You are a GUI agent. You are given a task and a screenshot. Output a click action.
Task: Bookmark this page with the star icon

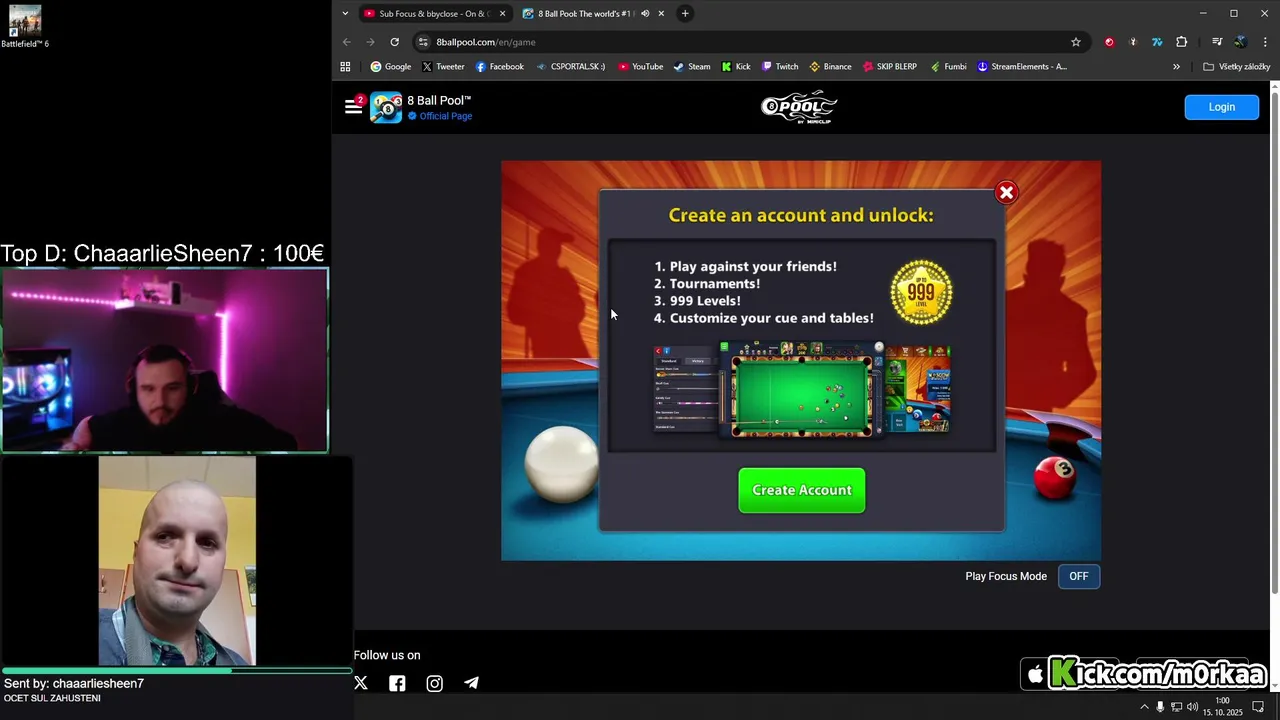[x=1076, y=42]
